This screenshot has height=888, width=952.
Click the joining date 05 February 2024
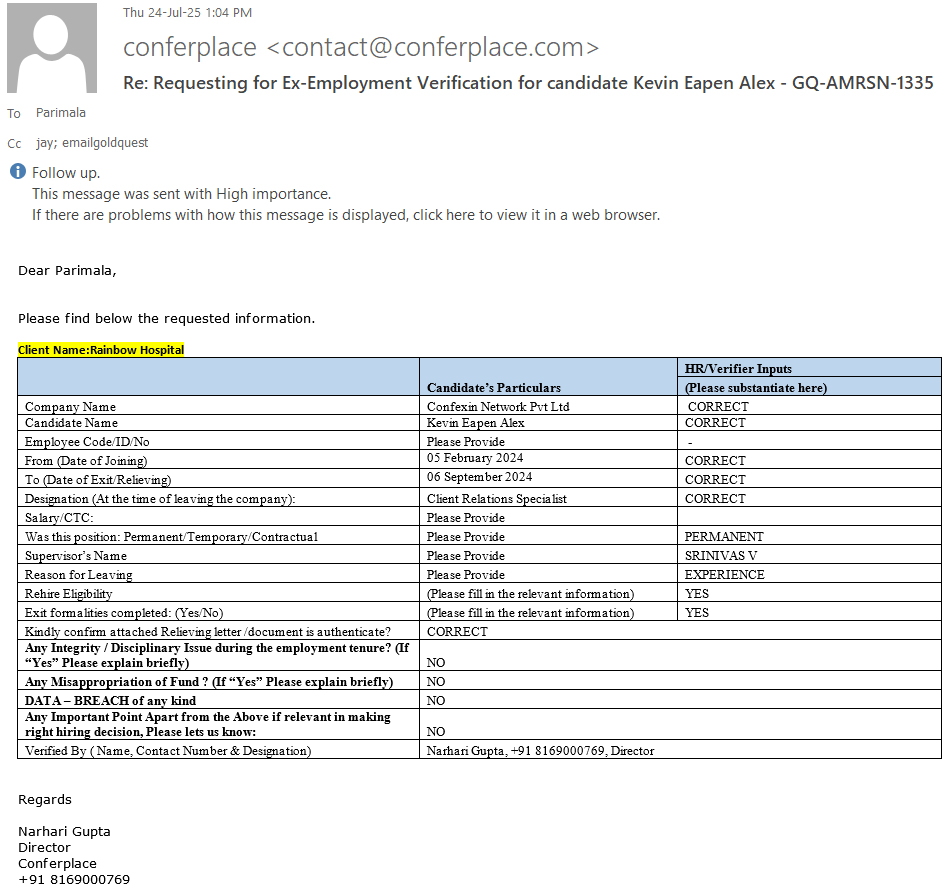474,459
